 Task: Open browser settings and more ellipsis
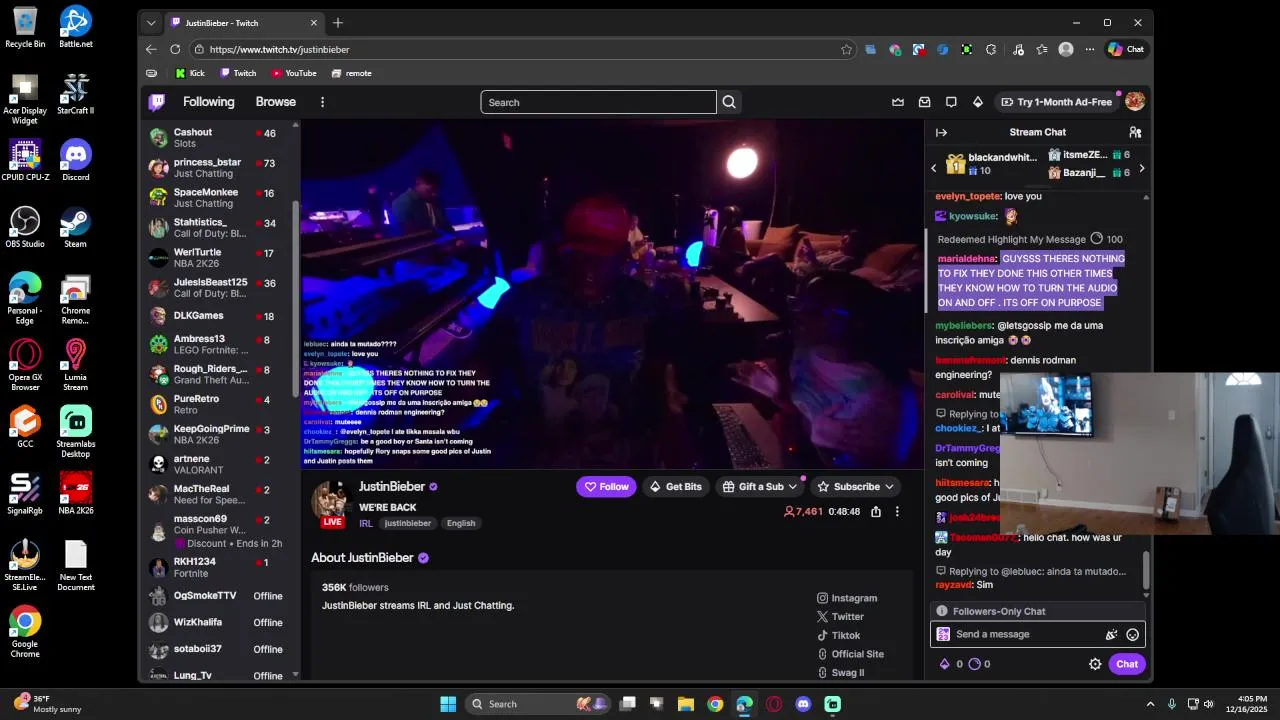(1089, 49)
